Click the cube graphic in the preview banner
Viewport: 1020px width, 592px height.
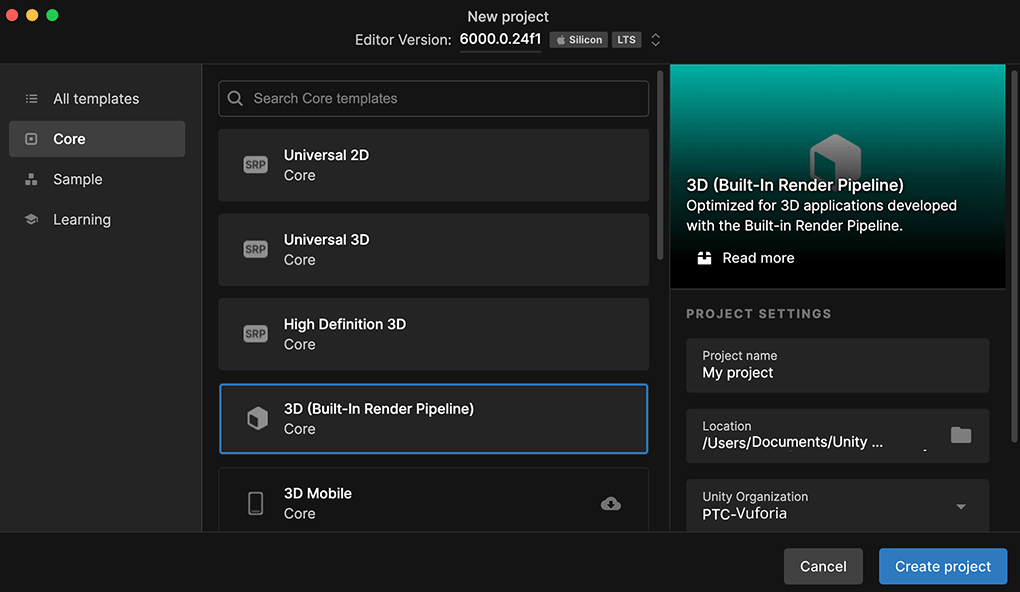(835, 157)
